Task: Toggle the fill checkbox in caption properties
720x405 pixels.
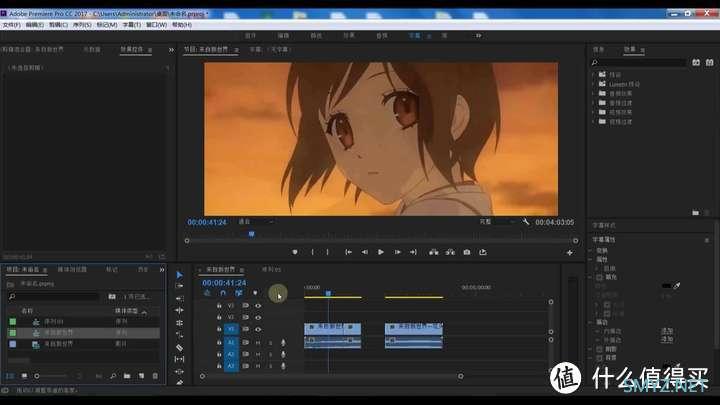Action: pos(599,277)
